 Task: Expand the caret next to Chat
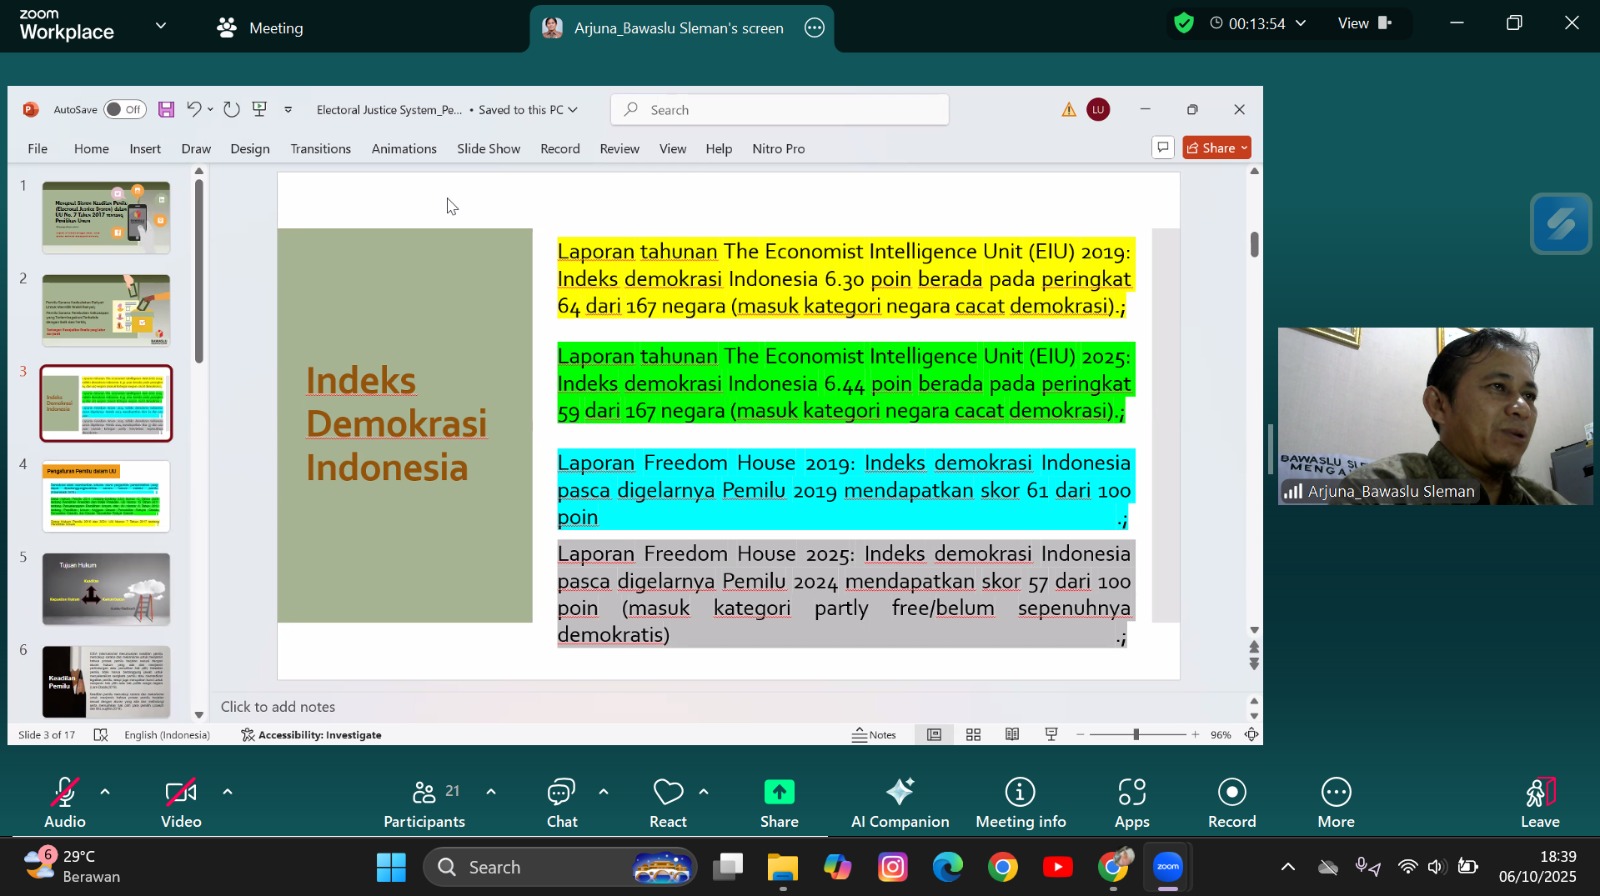coord(603,792)
